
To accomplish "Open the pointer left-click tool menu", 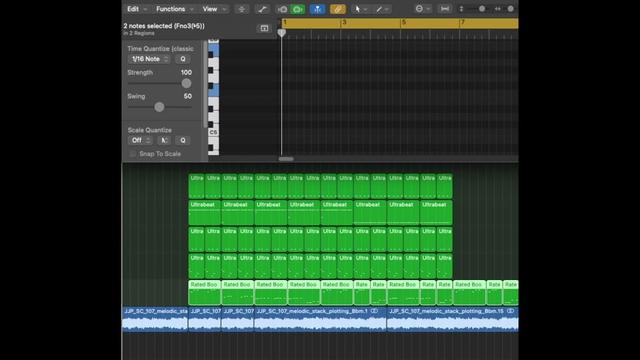I will pyautogui.click(x=360, y=9).
